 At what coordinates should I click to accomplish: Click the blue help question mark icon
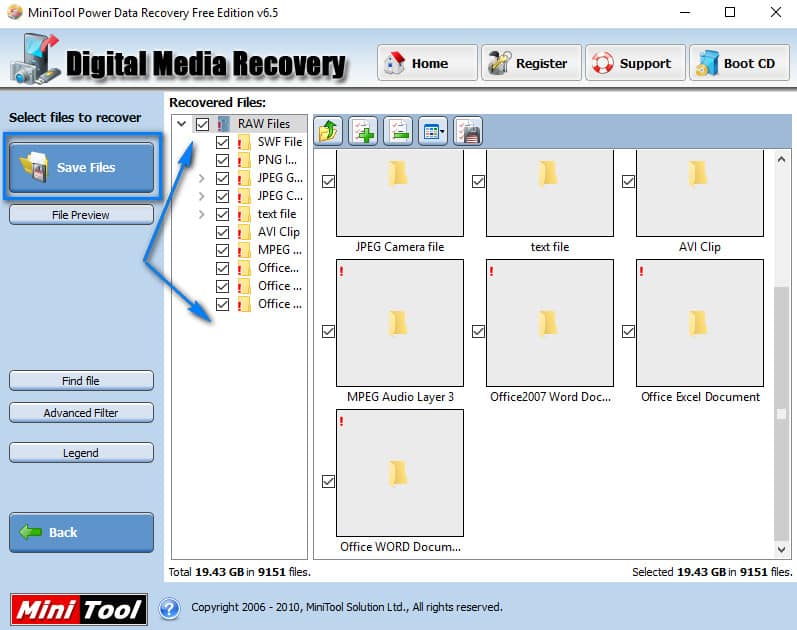tap(169, 608)
